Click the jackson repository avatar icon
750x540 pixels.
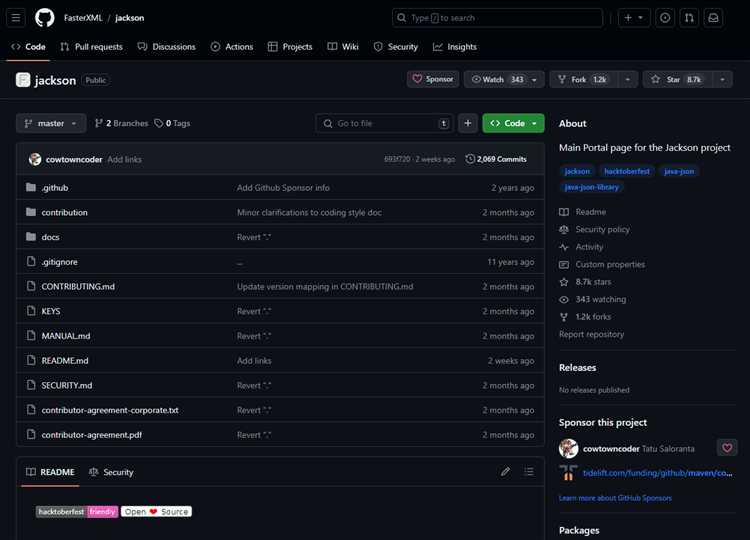click(23, 80)
